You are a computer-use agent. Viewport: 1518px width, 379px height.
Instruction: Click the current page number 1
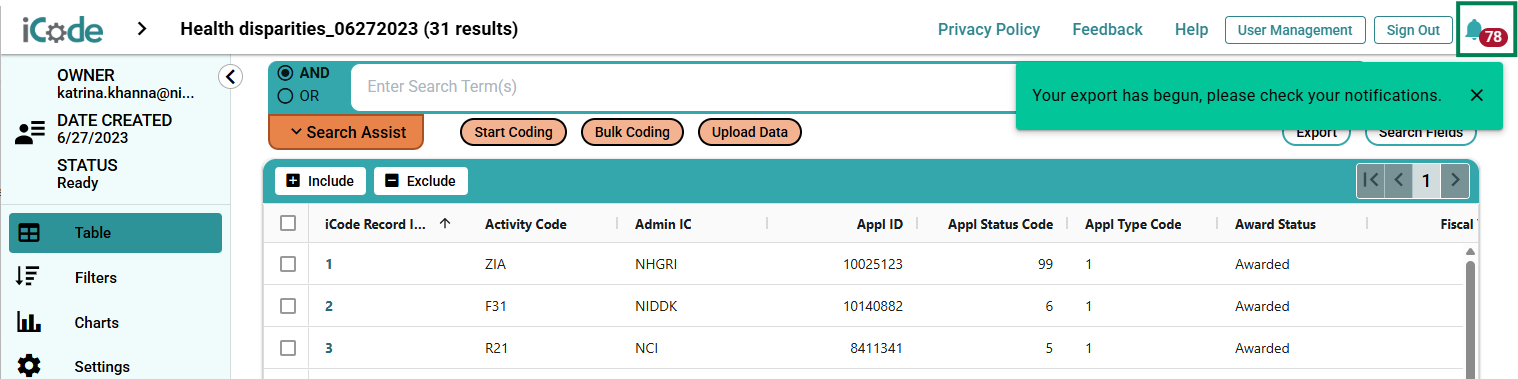click(1427, 180)
